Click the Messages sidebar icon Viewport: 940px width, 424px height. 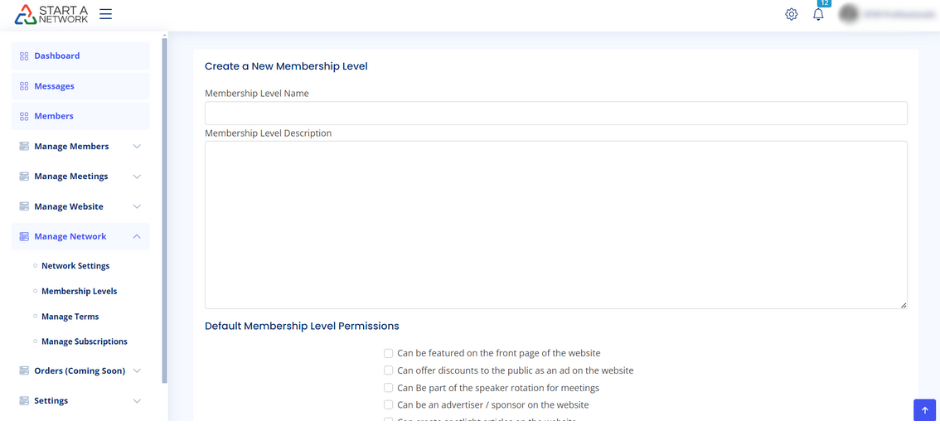click(x=24, y=86)
